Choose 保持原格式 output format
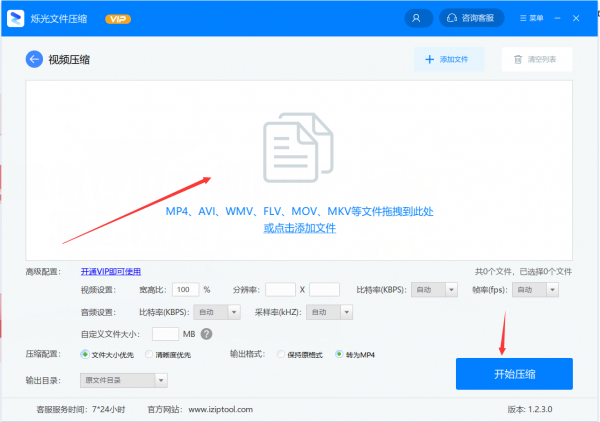Viewport: 600px width, 422px height. click(x=281, y=354)
